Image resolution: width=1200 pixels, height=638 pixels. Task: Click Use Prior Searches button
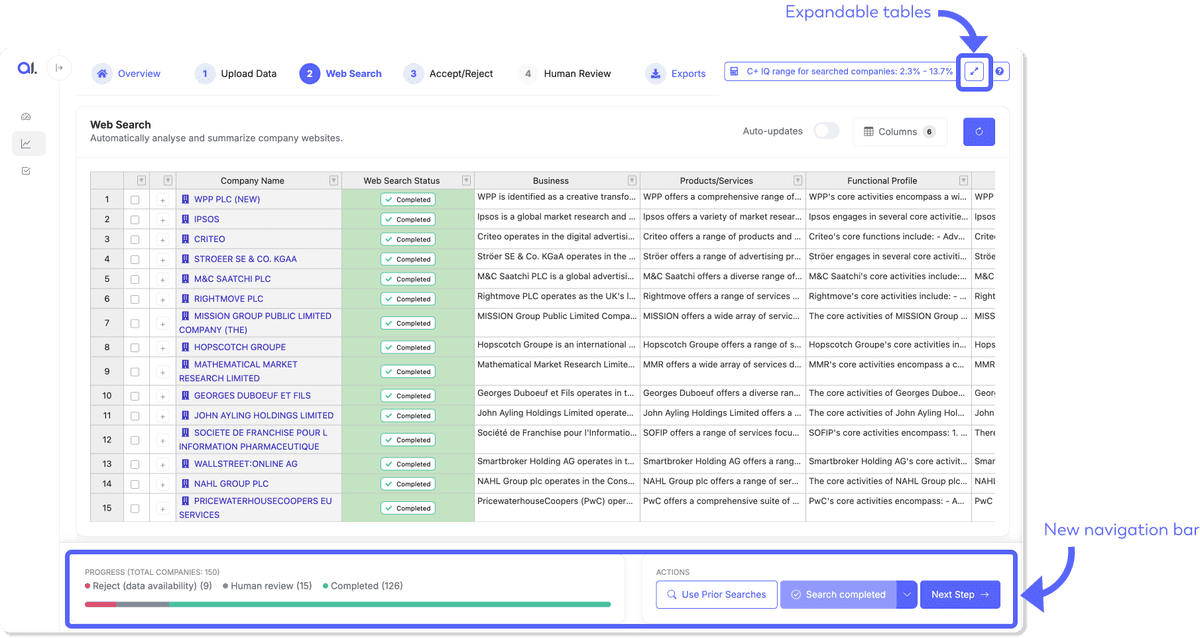click(716, 594)
